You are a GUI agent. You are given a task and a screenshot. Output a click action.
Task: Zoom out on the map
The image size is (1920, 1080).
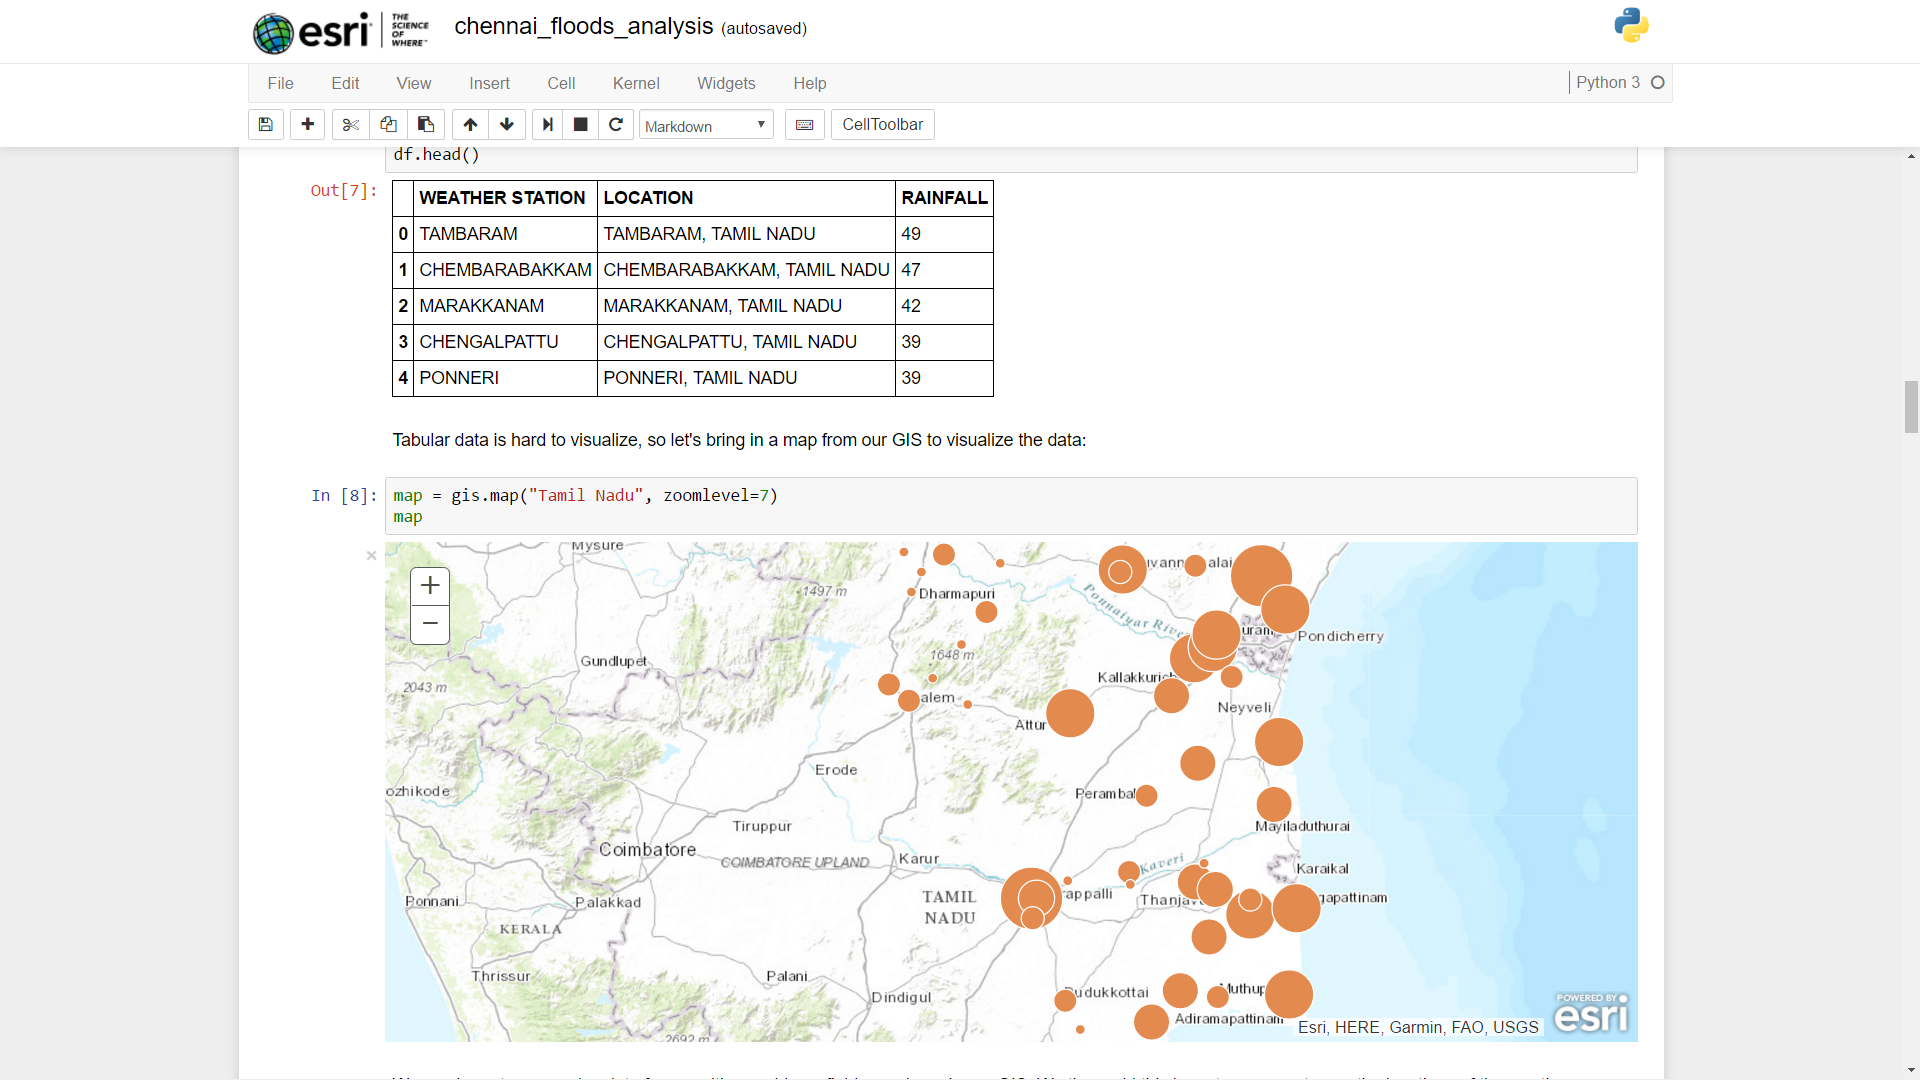pos(430,624)
